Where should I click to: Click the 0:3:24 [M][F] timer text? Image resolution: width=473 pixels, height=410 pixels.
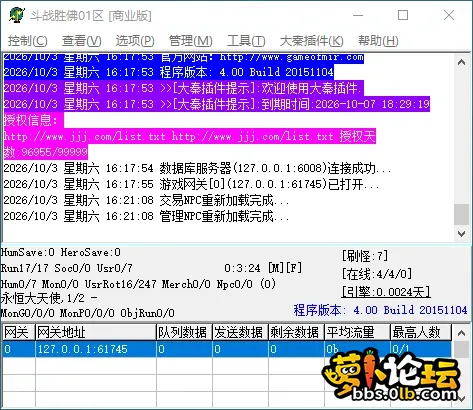tap(263, 268)
